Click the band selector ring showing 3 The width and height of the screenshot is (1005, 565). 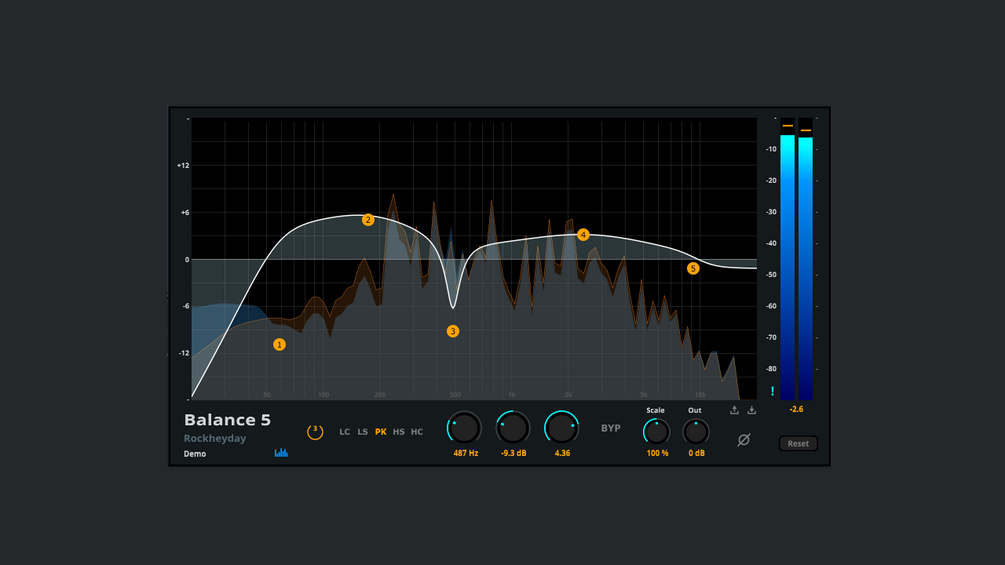[315, 432]
